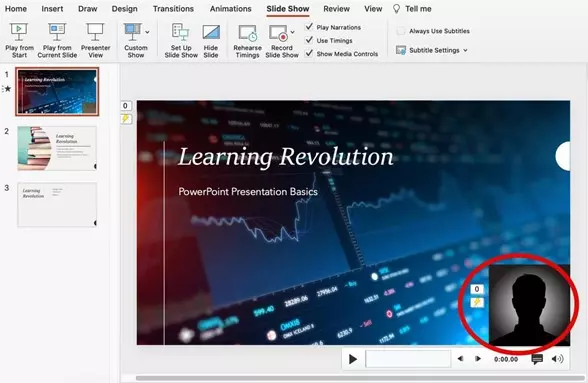Screen dimensions: 588x383
Task: Open the Animations tab
Action: point(231,9)
